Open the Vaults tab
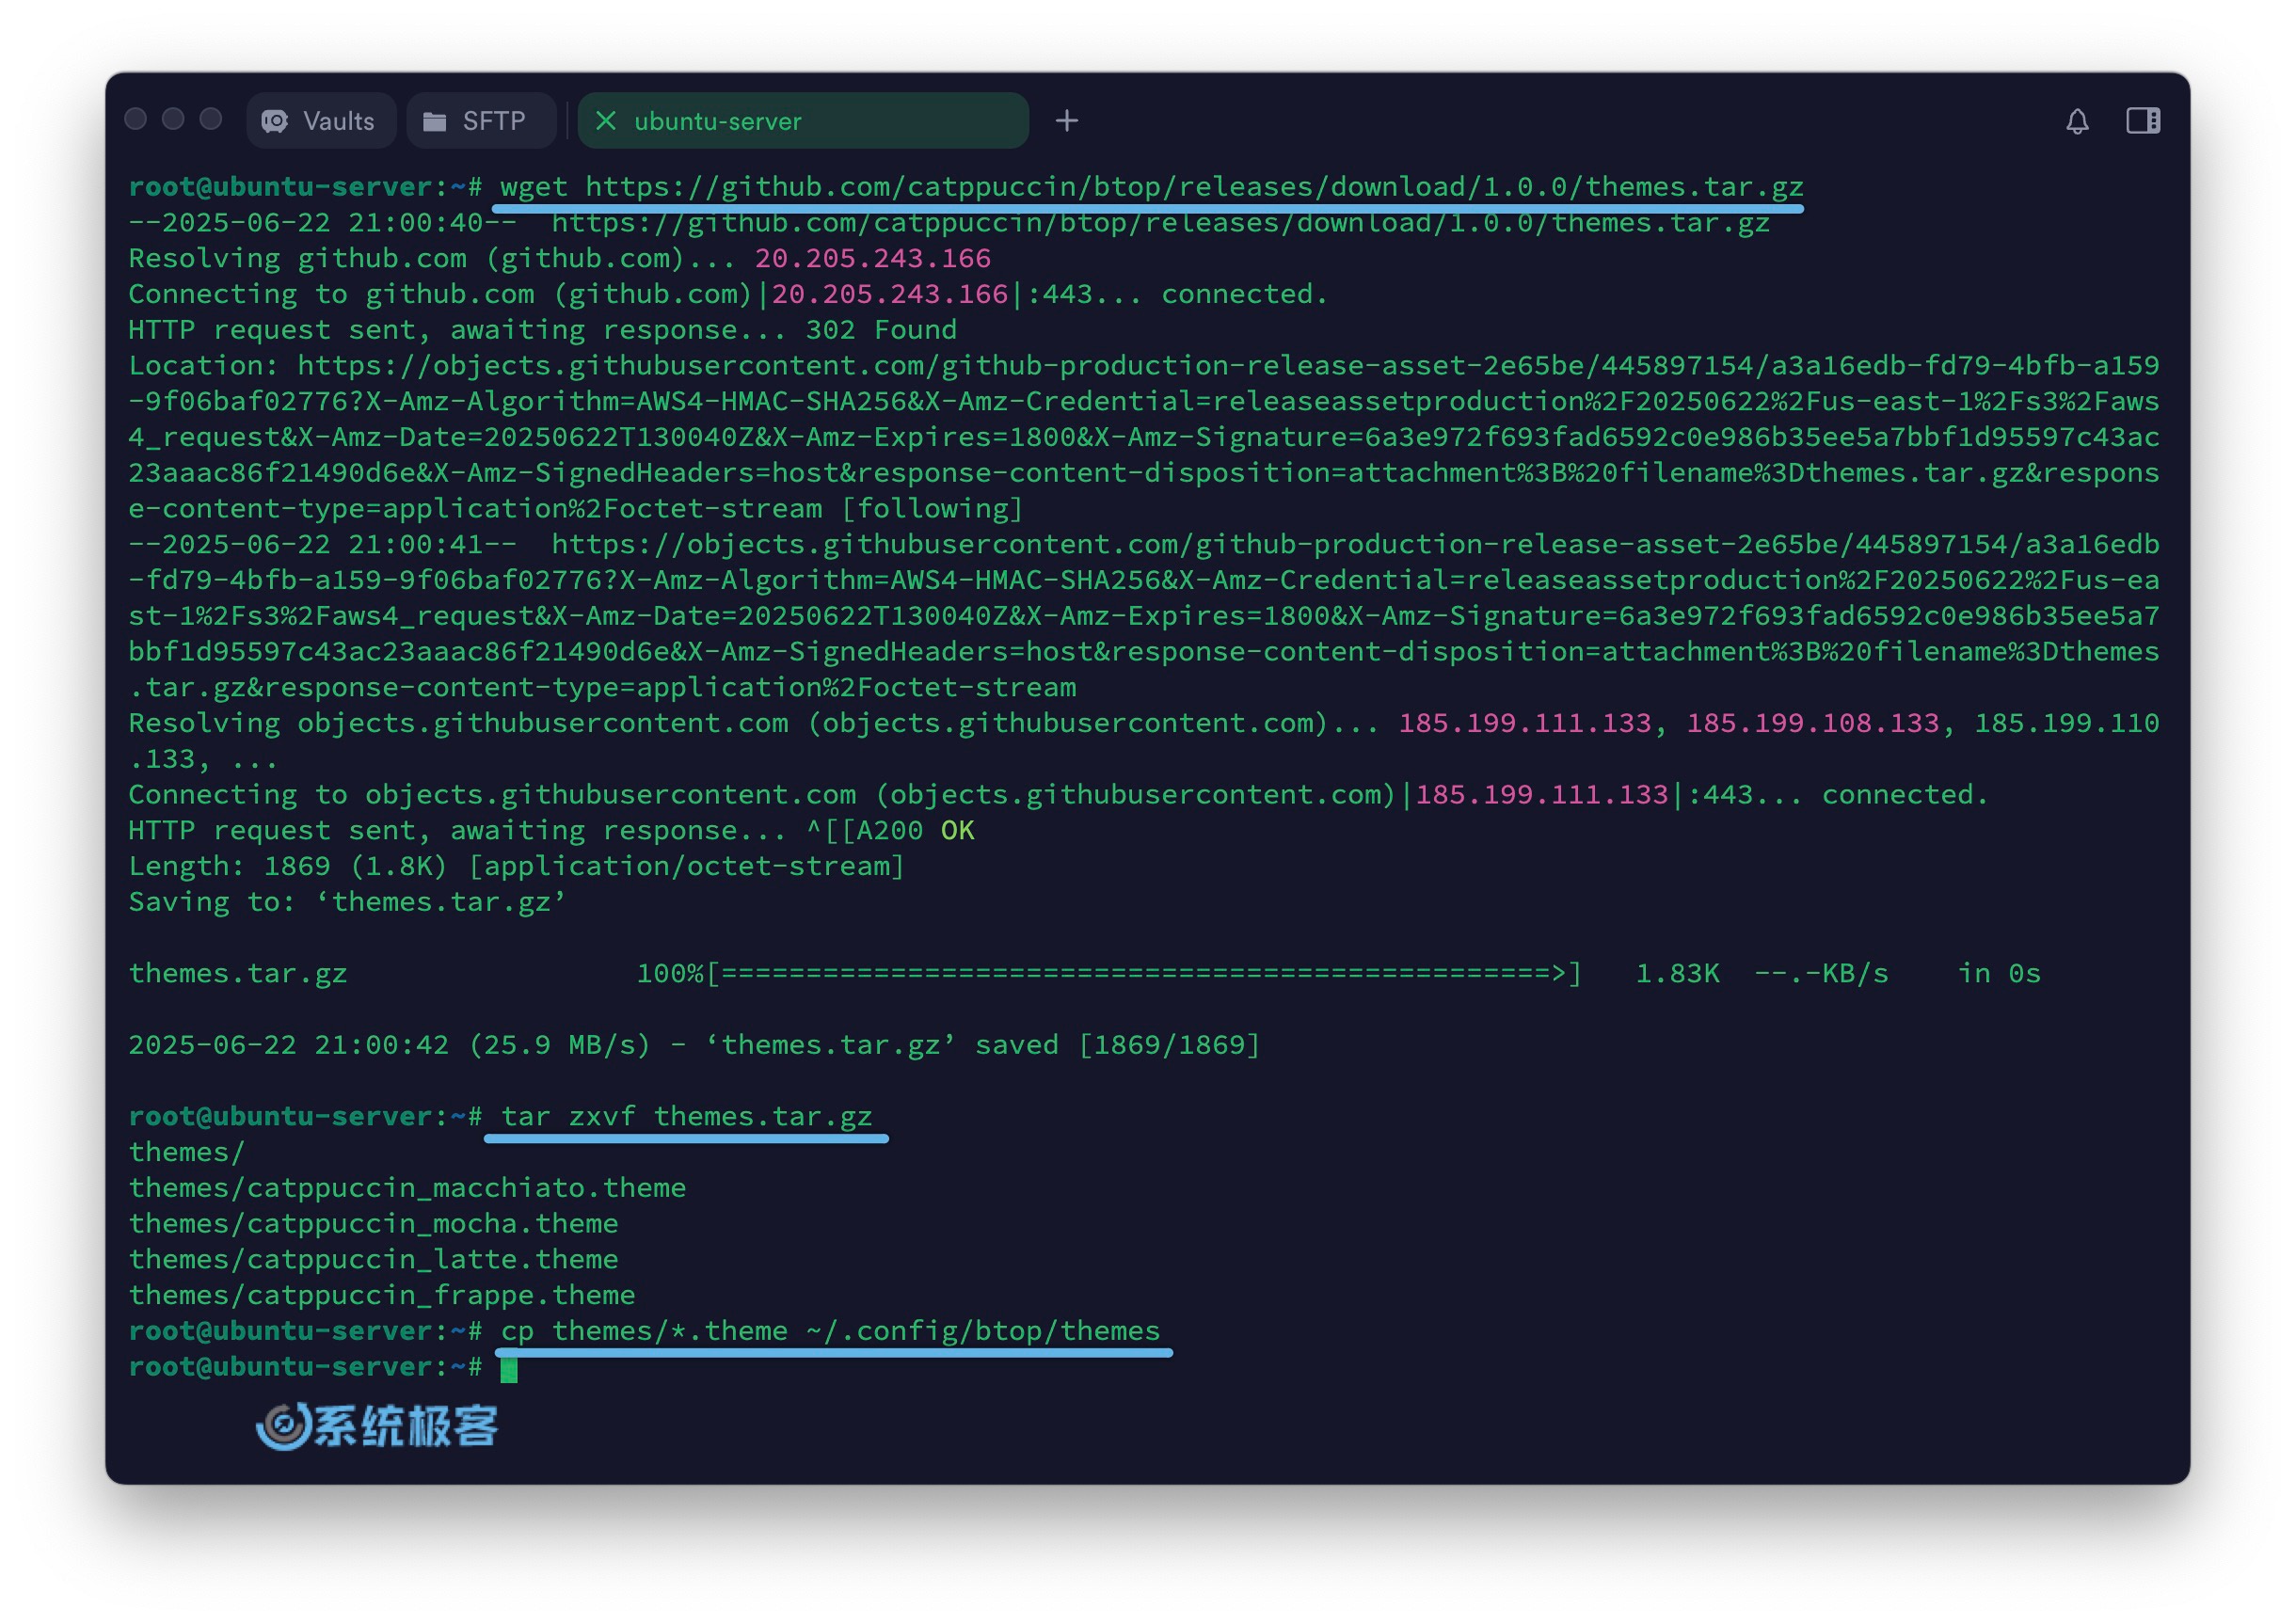2296x1624 pixels. (x=320, y=121)
